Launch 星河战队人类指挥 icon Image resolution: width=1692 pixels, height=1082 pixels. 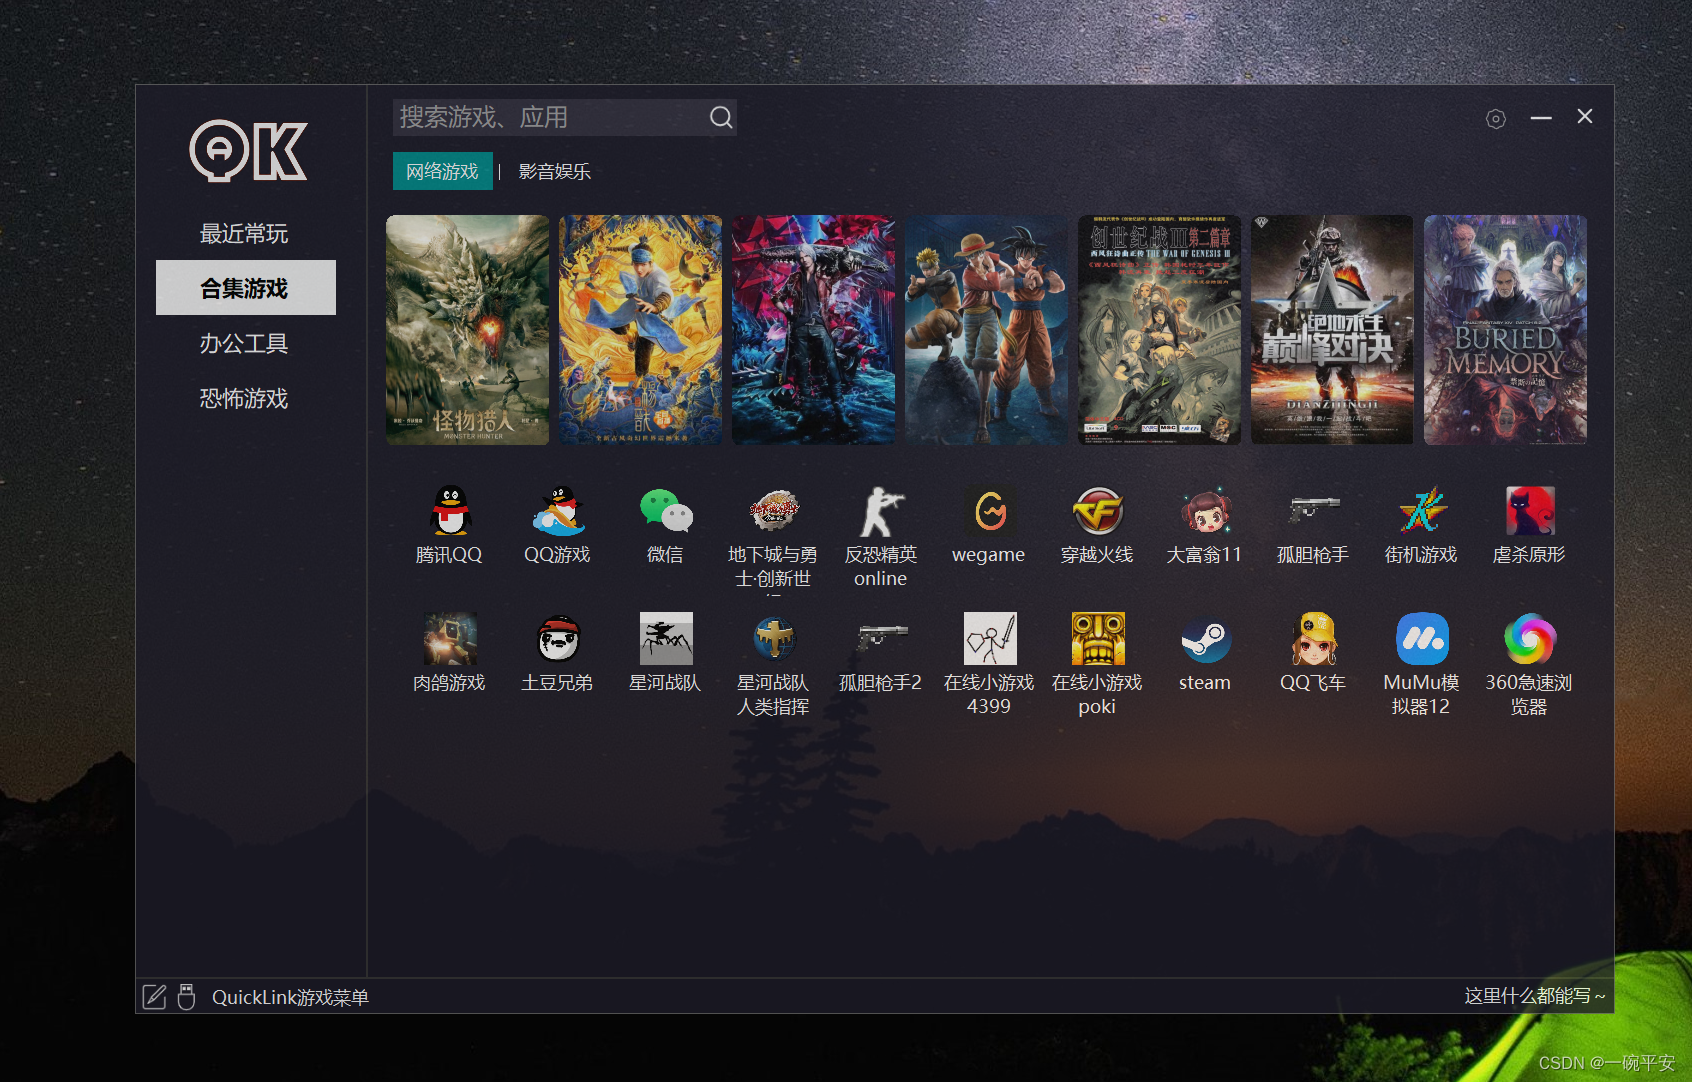(774, 639)
